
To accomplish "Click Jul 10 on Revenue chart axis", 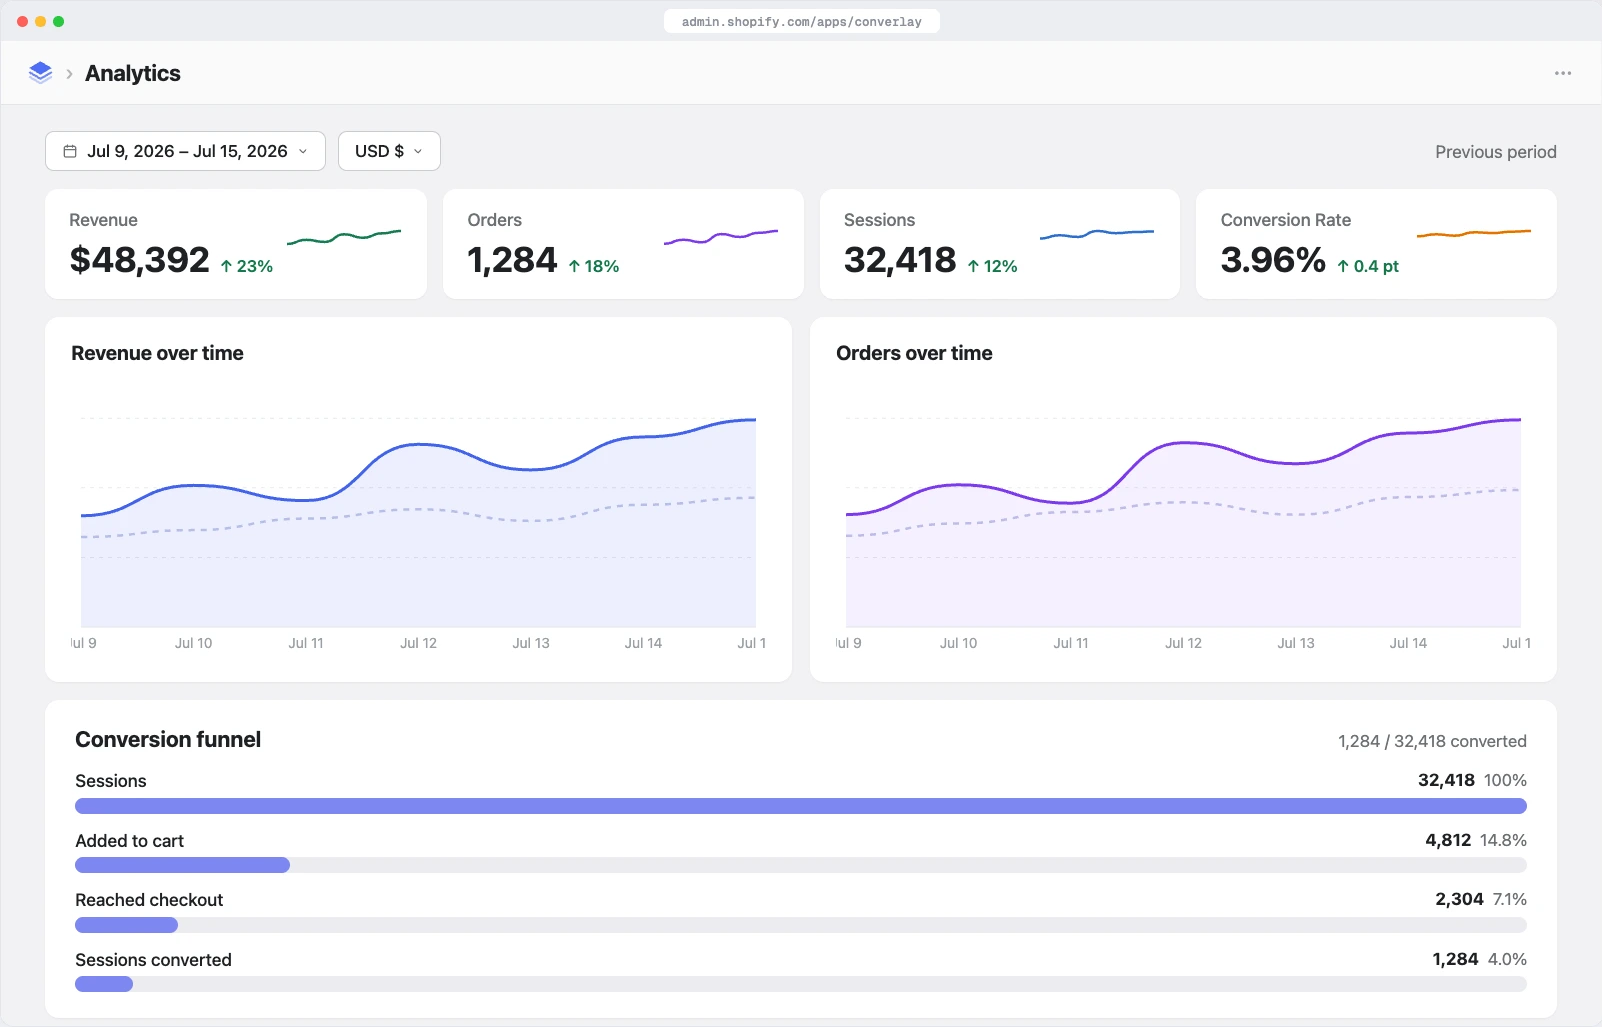I will [x=193, y=643].
